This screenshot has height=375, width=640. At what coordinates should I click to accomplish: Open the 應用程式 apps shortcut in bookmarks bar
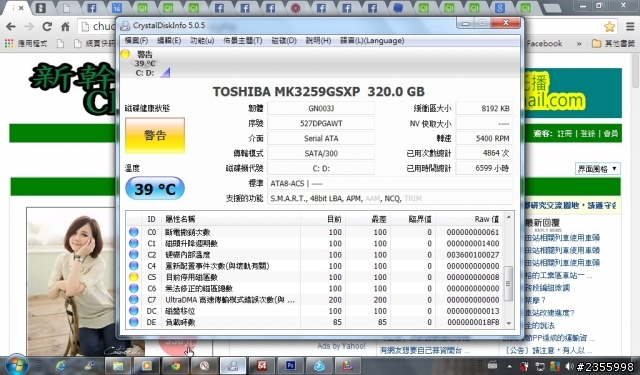point(26,43)
